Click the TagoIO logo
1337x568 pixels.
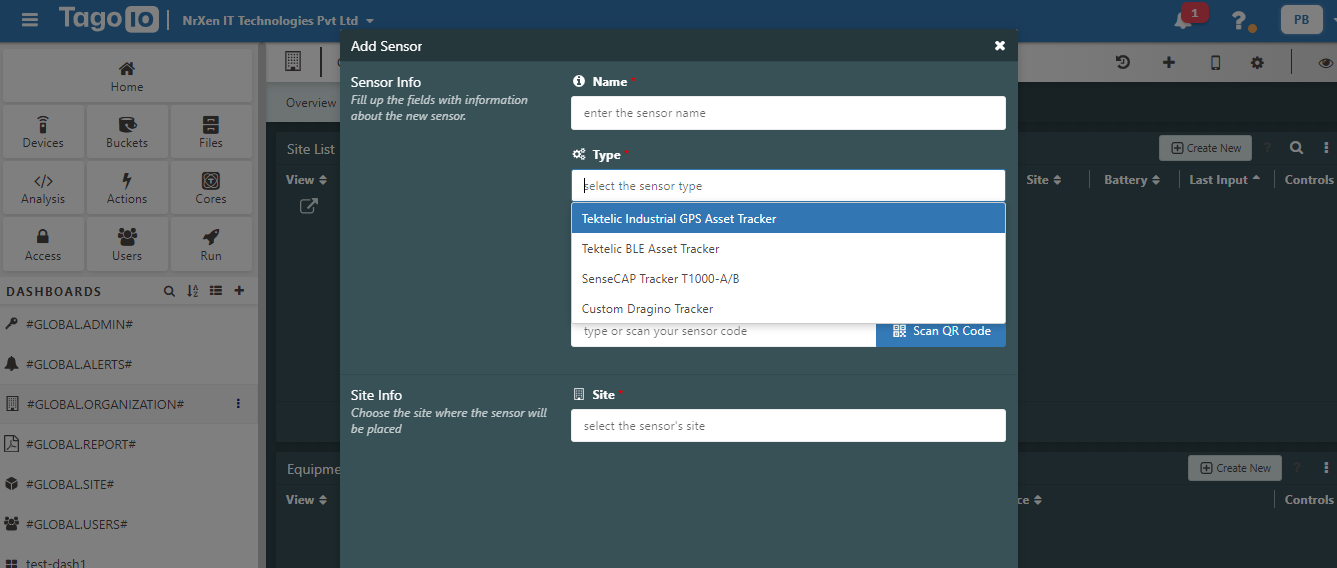click(107, 19)
